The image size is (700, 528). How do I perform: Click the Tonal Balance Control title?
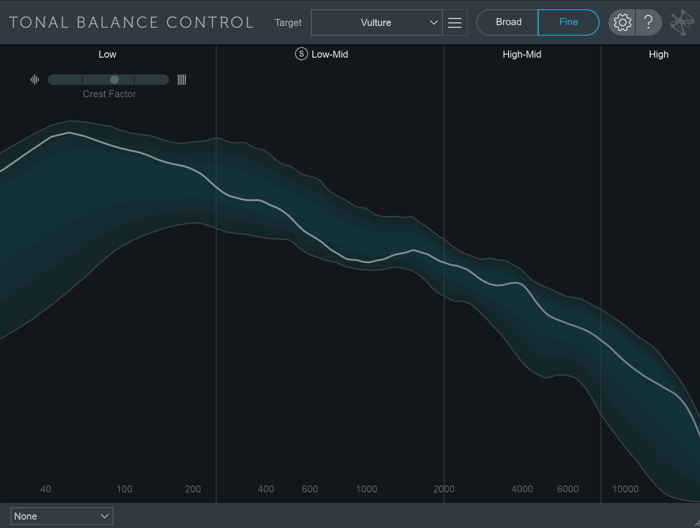click(131, 22)
